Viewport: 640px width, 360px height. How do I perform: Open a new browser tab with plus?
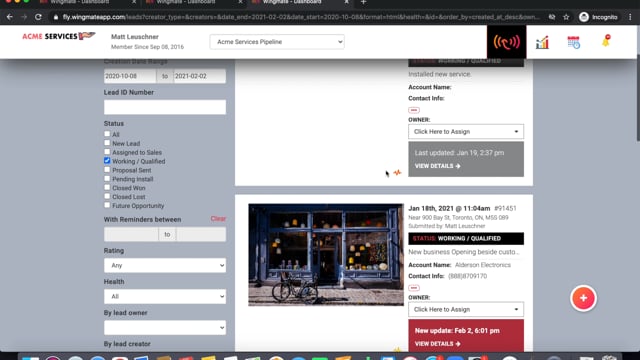point(363,2)
